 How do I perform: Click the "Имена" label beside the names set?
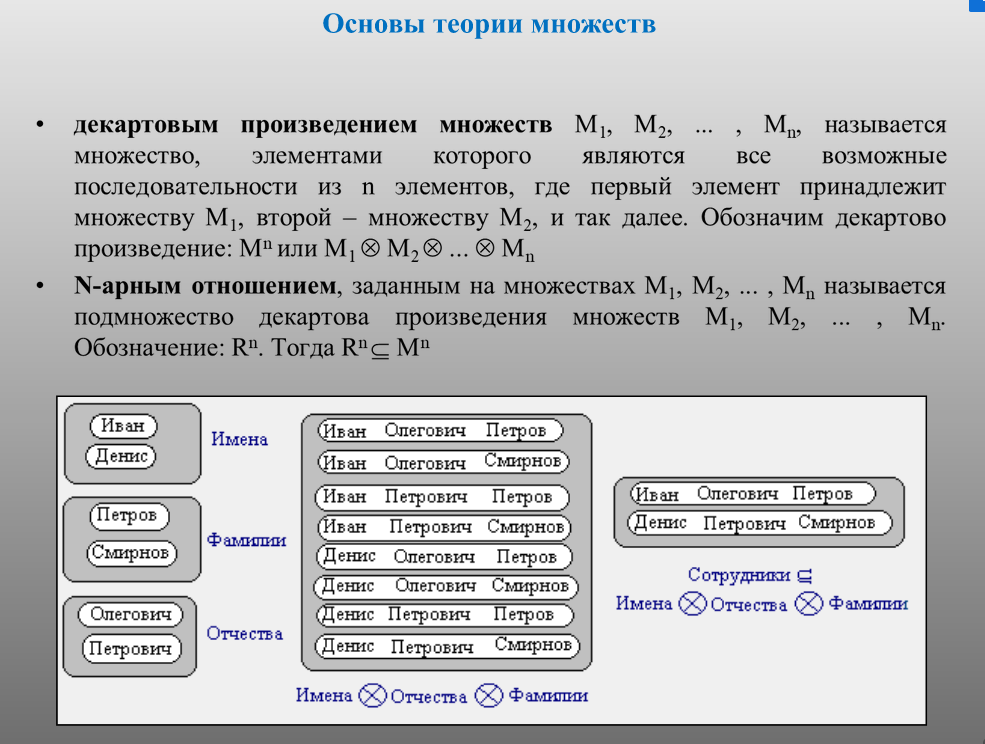239,439
